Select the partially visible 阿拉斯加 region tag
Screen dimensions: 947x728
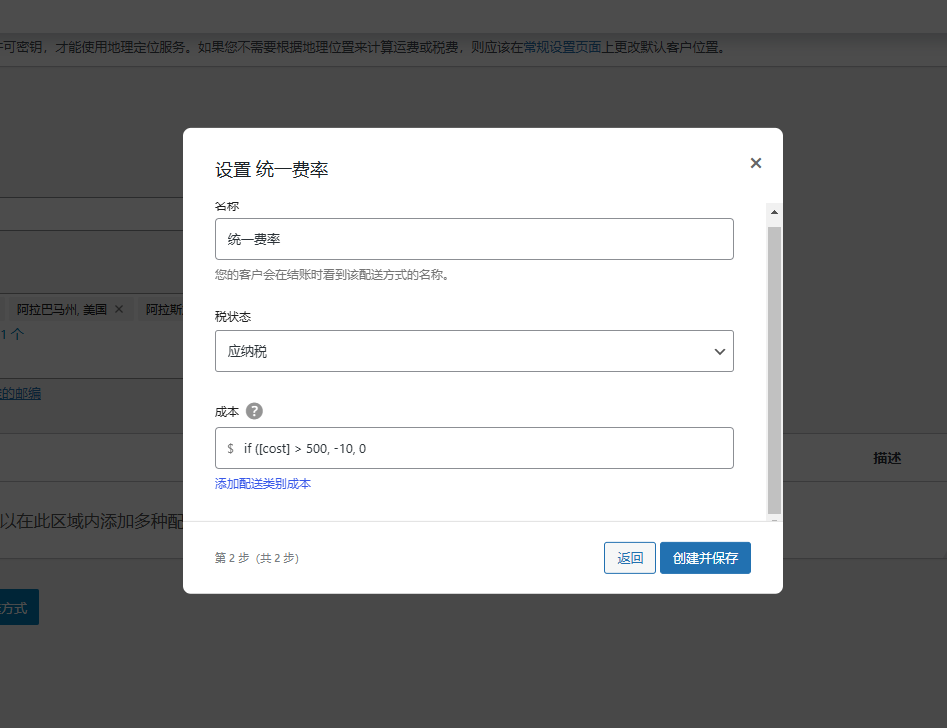click(165, 309)
